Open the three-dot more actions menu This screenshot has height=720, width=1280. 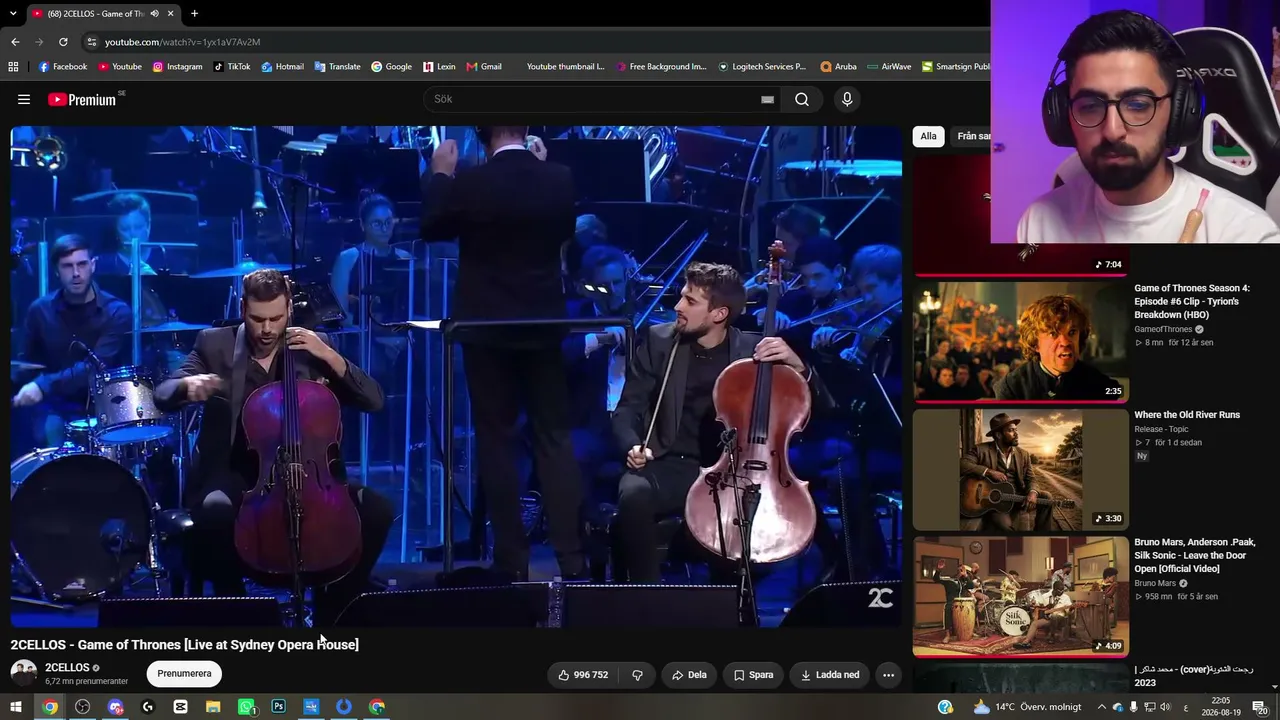click(x=888, y=675)
